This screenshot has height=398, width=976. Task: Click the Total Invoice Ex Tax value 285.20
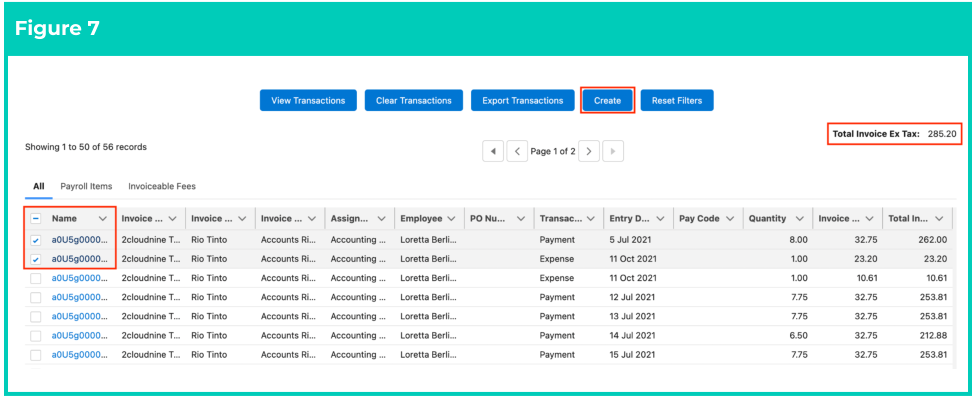tap(942, 133)
